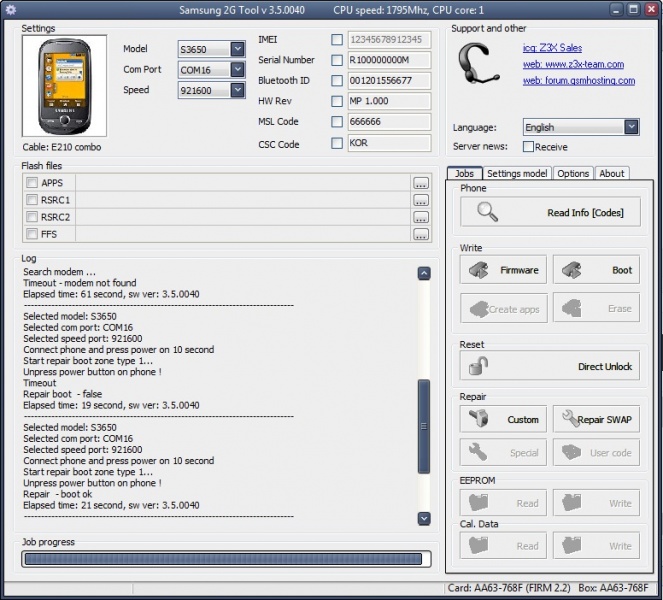Enable Receive server news checkbox
The height and width of the screenshot is (600, 663).
coord(528,147)
